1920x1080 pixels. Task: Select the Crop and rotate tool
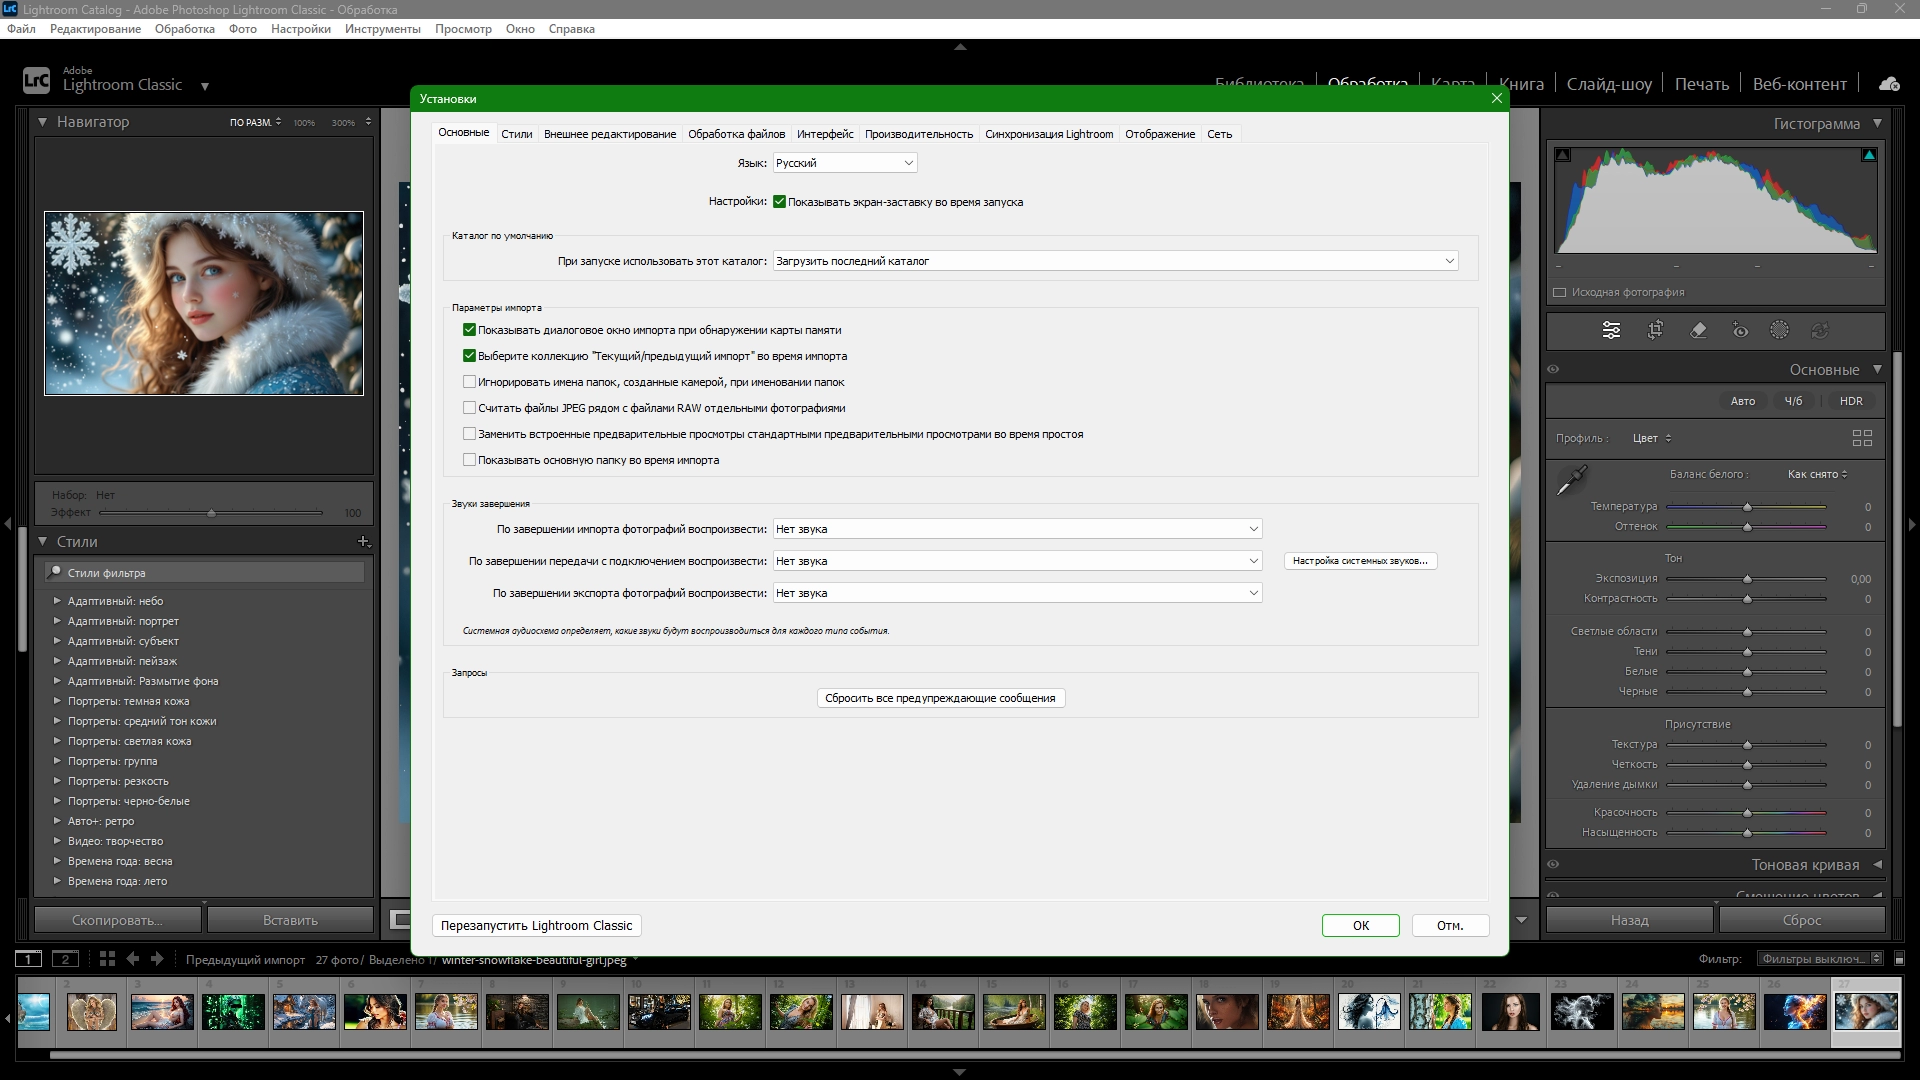(x=1655, y=331)
